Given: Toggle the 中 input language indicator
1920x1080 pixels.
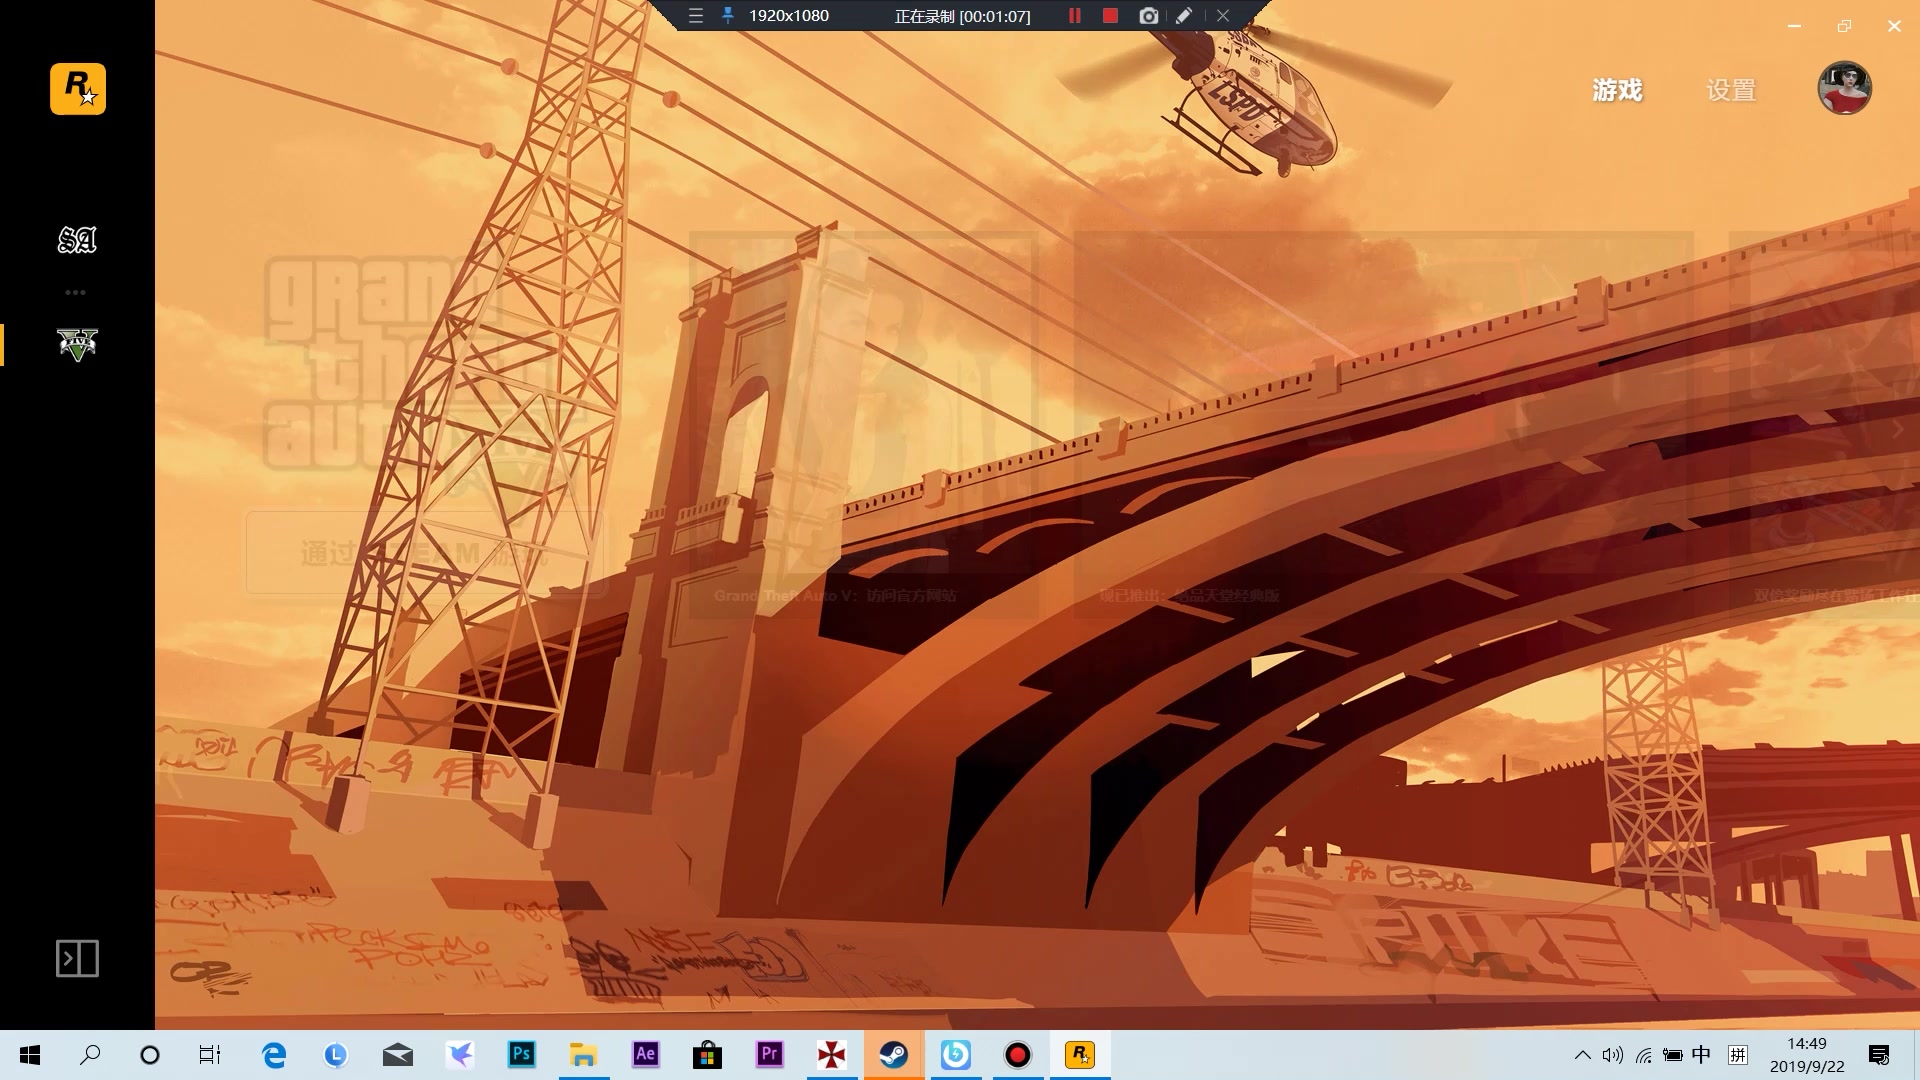Looking at the screenshot, I should tap(1701, 1055).
